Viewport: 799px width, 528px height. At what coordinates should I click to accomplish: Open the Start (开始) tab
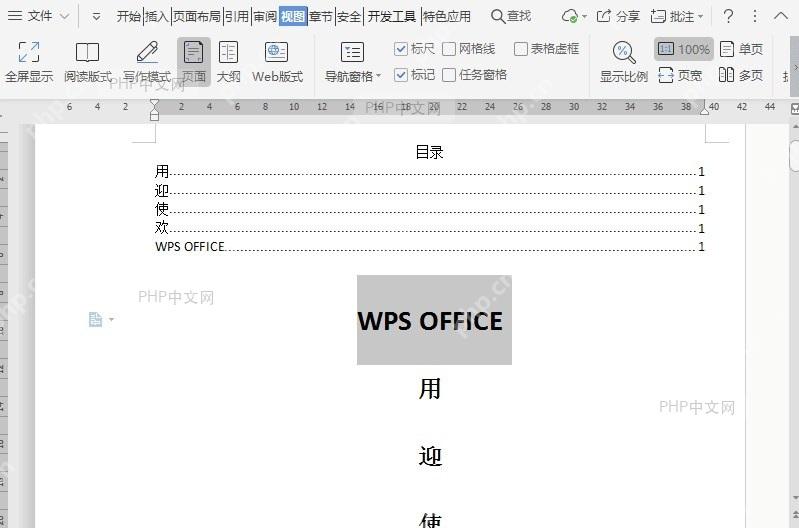[128, 16]
